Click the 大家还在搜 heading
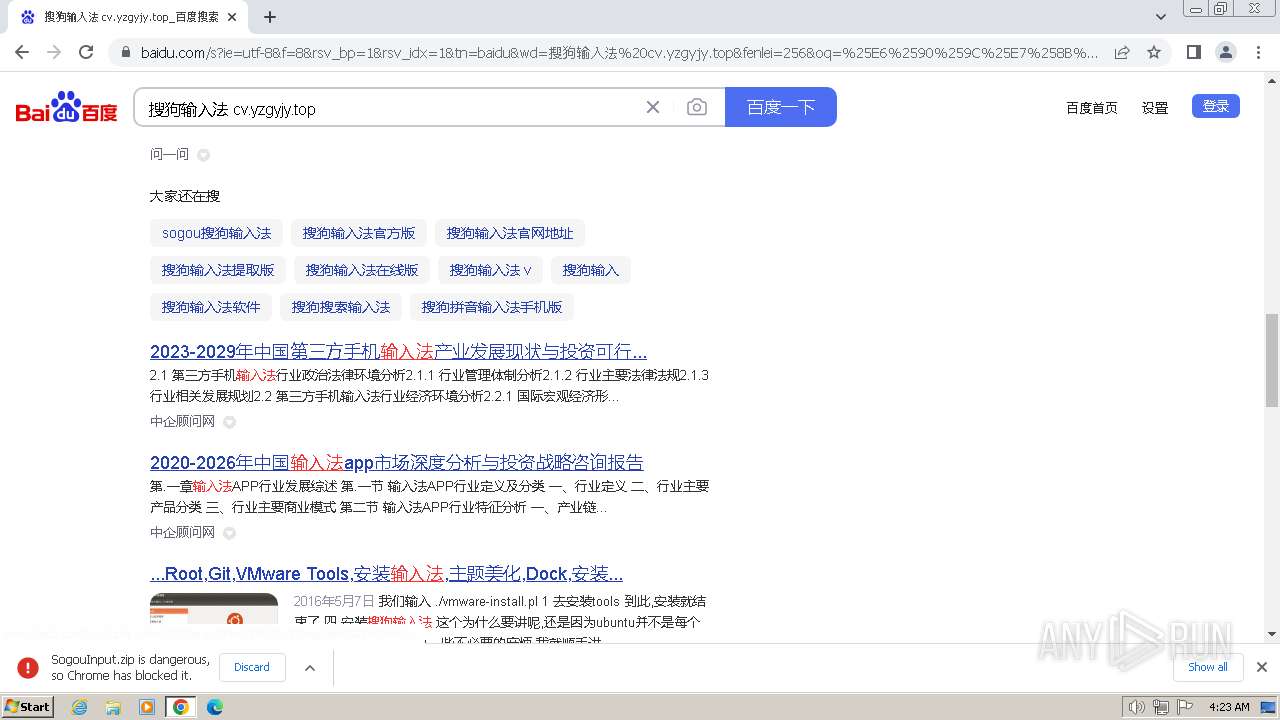1280x720 pixels. pyautogui.click(x=185, y=196)
